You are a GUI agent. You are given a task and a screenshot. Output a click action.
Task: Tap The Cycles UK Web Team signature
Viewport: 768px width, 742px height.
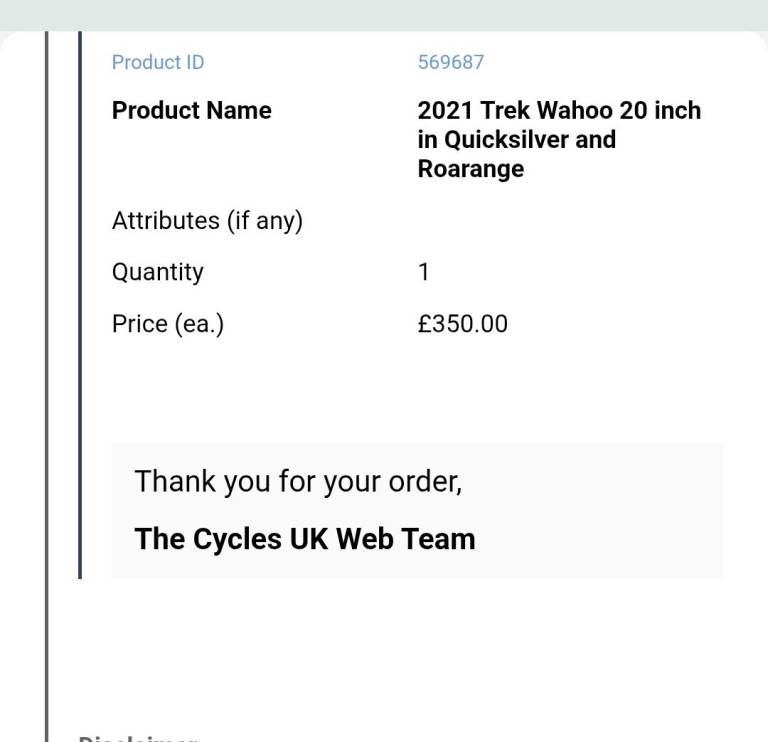304,539
